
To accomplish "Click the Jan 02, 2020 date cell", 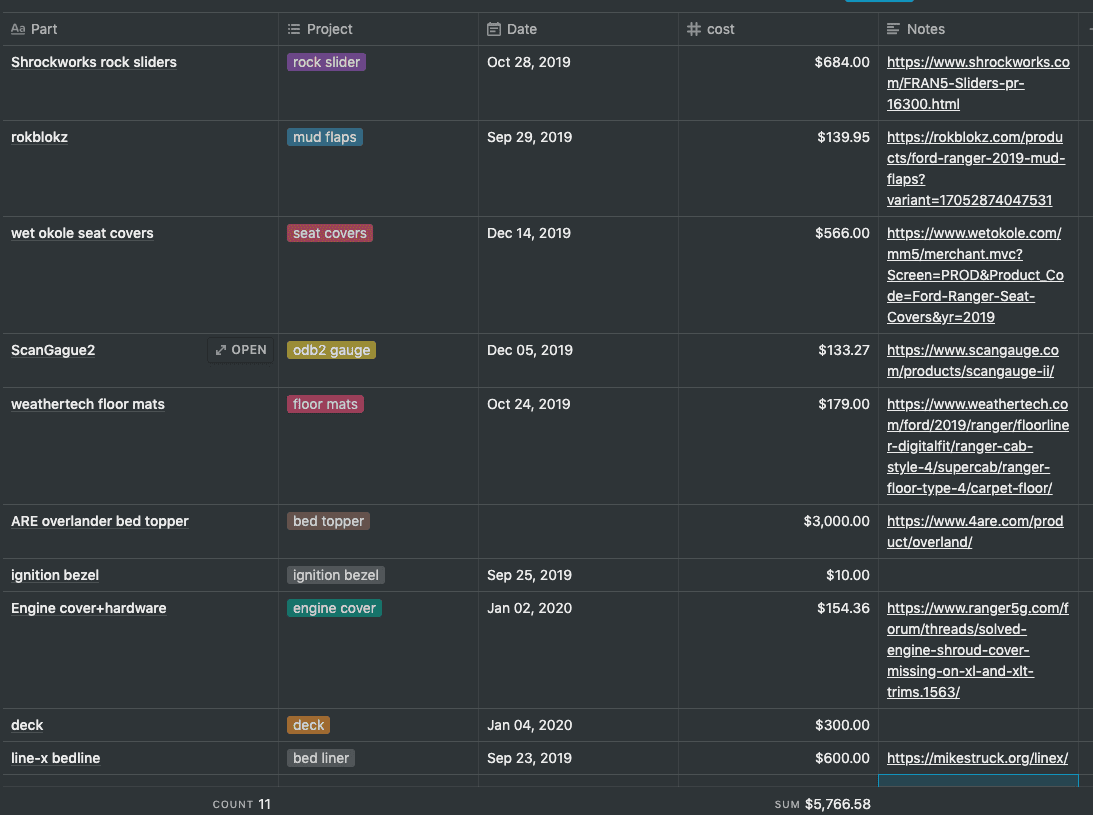I will tap(579, 650).
